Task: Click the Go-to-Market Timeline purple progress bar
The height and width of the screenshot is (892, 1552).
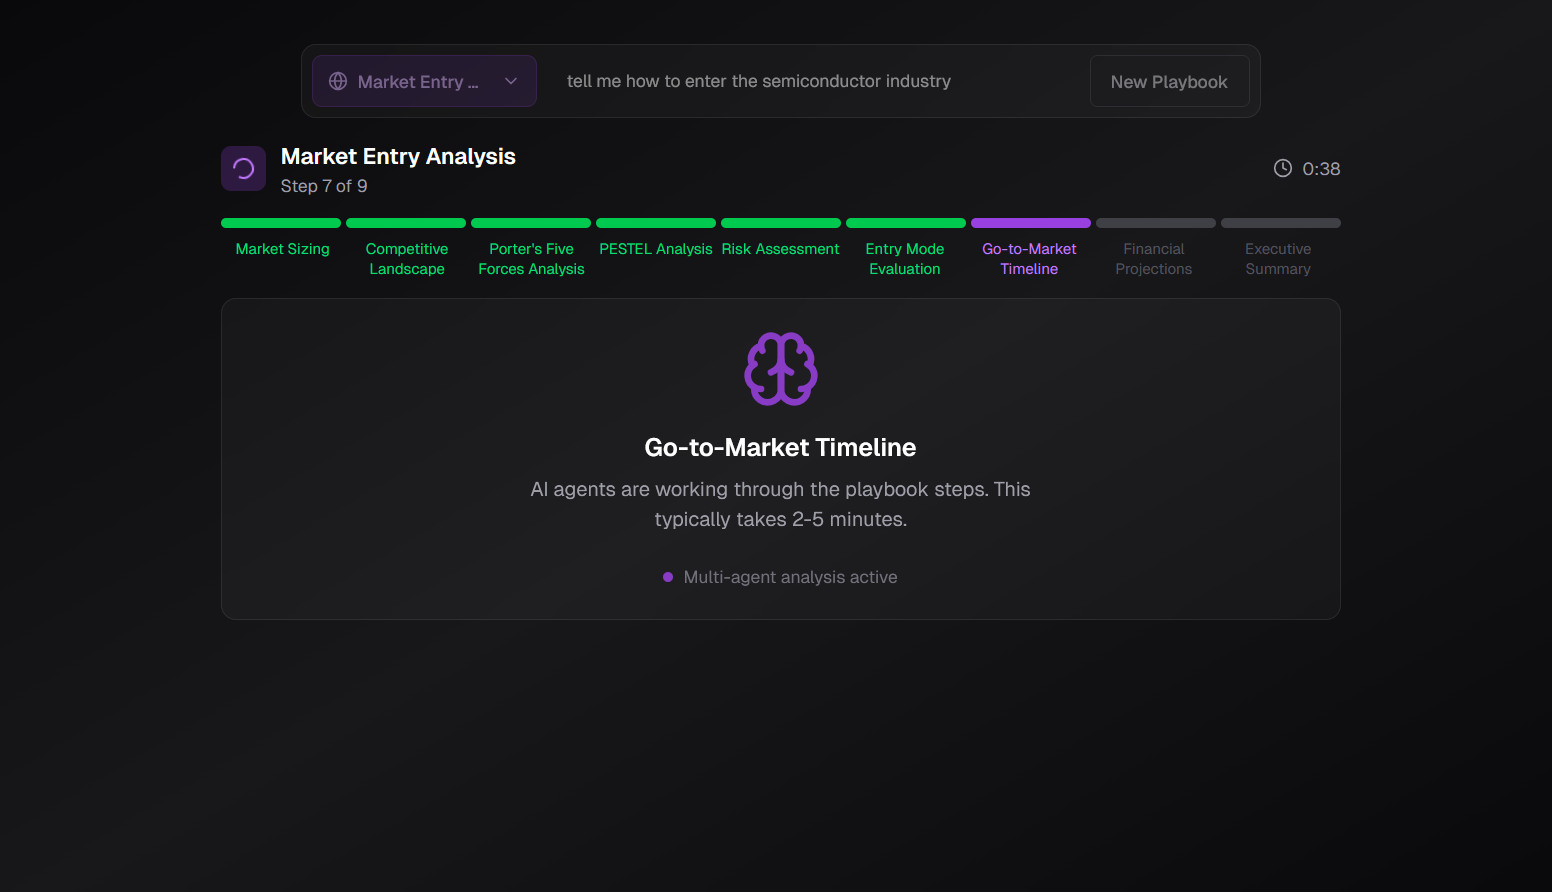Action: 1030,222
